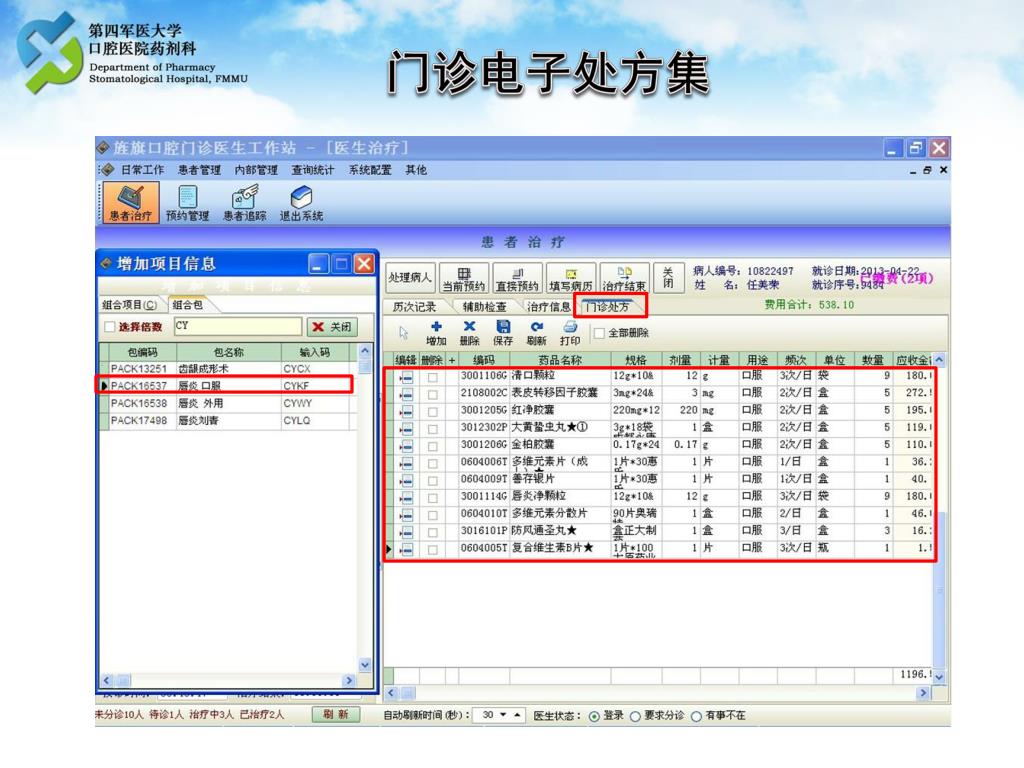Click edit icon for 大黄蛰虫丸 row

click(407, 428)
